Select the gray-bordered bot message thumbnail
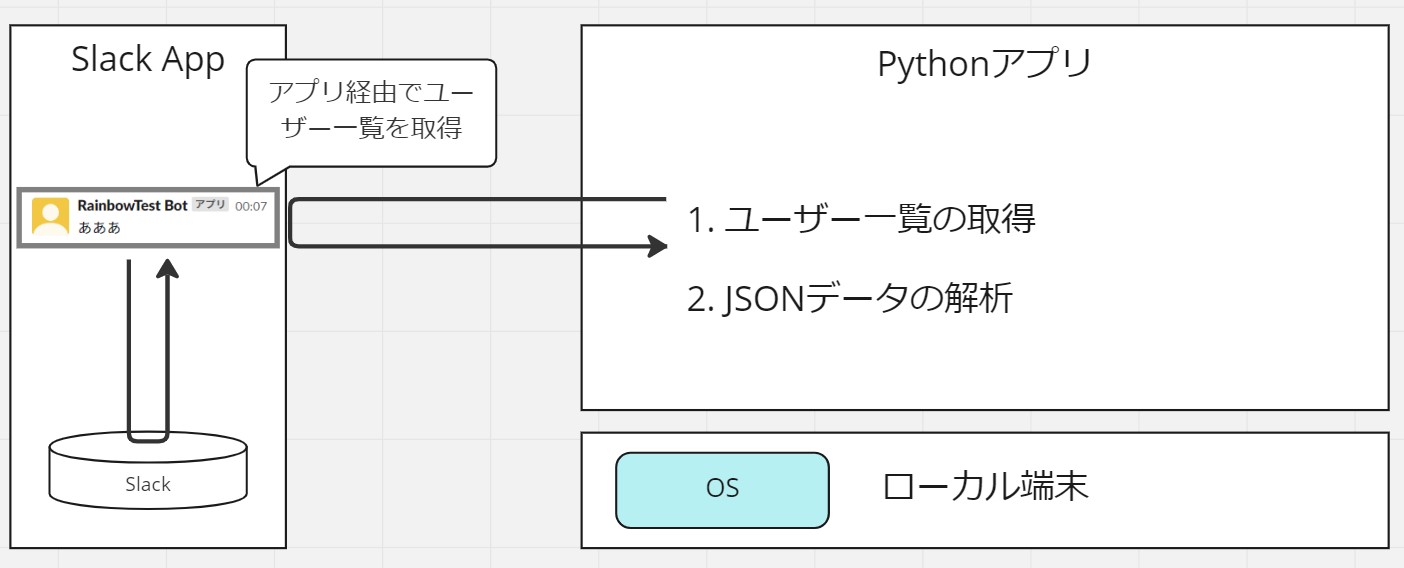 point(148,216)
